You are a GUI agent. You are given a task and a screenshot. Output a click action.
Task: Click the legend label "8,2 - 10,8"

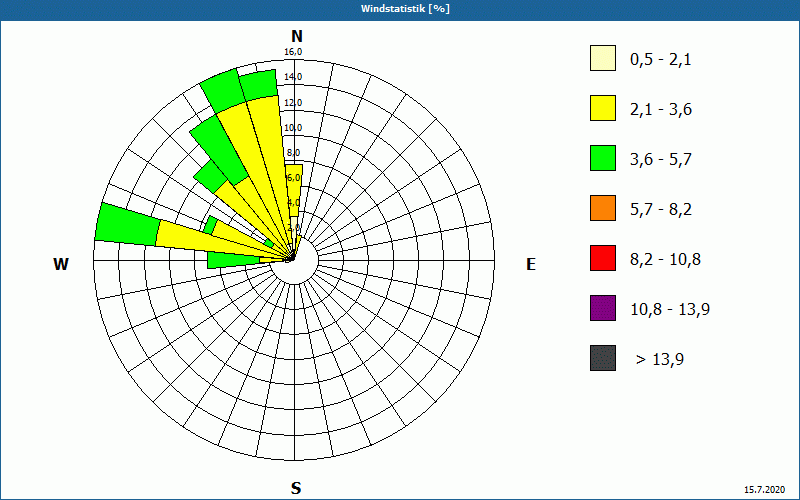point(665,260)
